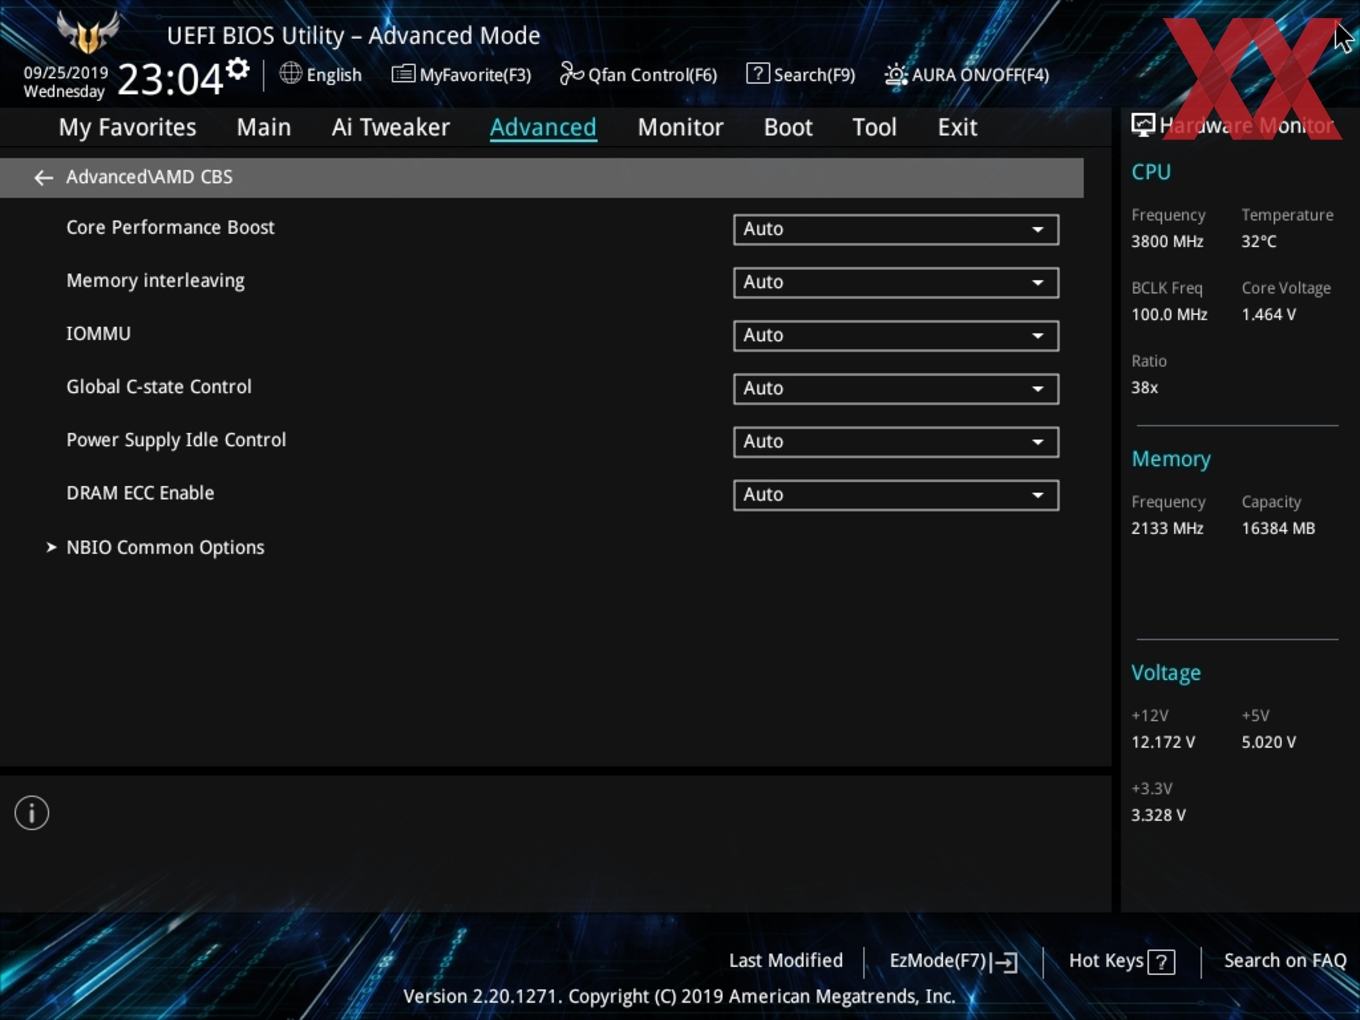Image resolution: width=1360 pixels, height=1020 pixels.
Task: Click CPU temperature value 32°C
Action: [x=1259, y=241]
